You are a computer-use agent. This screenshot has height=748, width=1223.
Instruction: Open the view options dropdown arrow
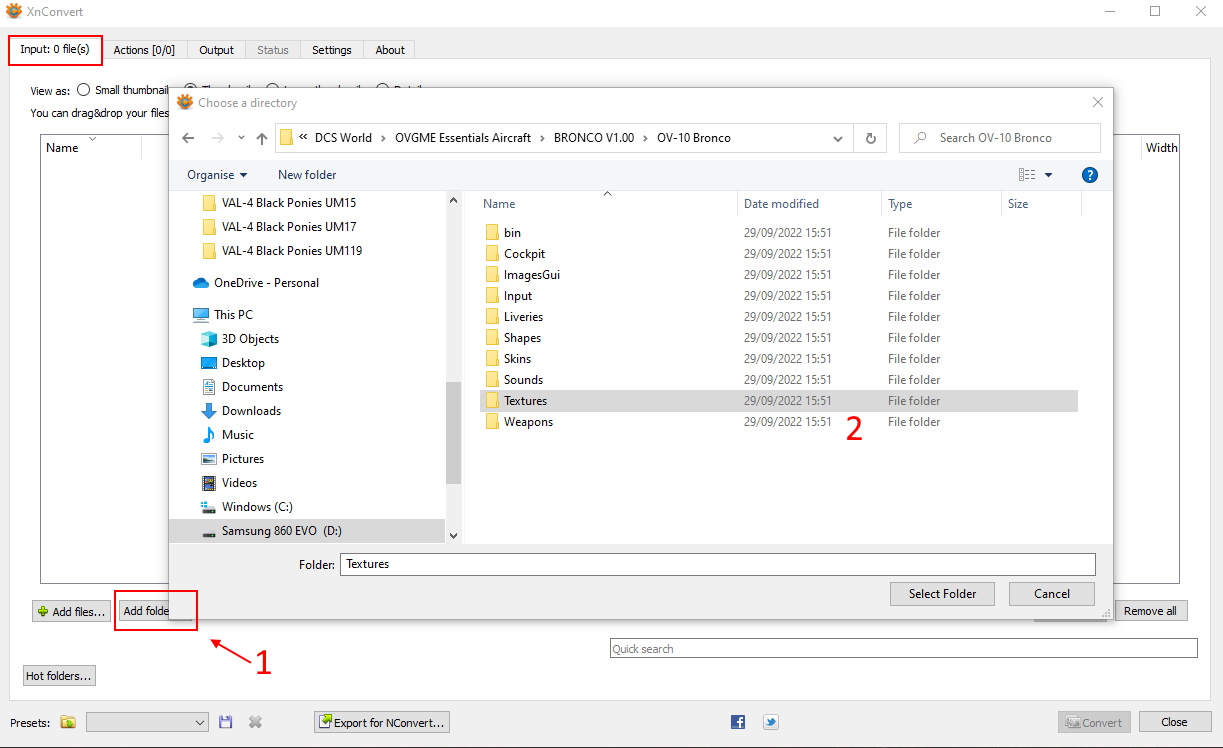point(1048,175)
